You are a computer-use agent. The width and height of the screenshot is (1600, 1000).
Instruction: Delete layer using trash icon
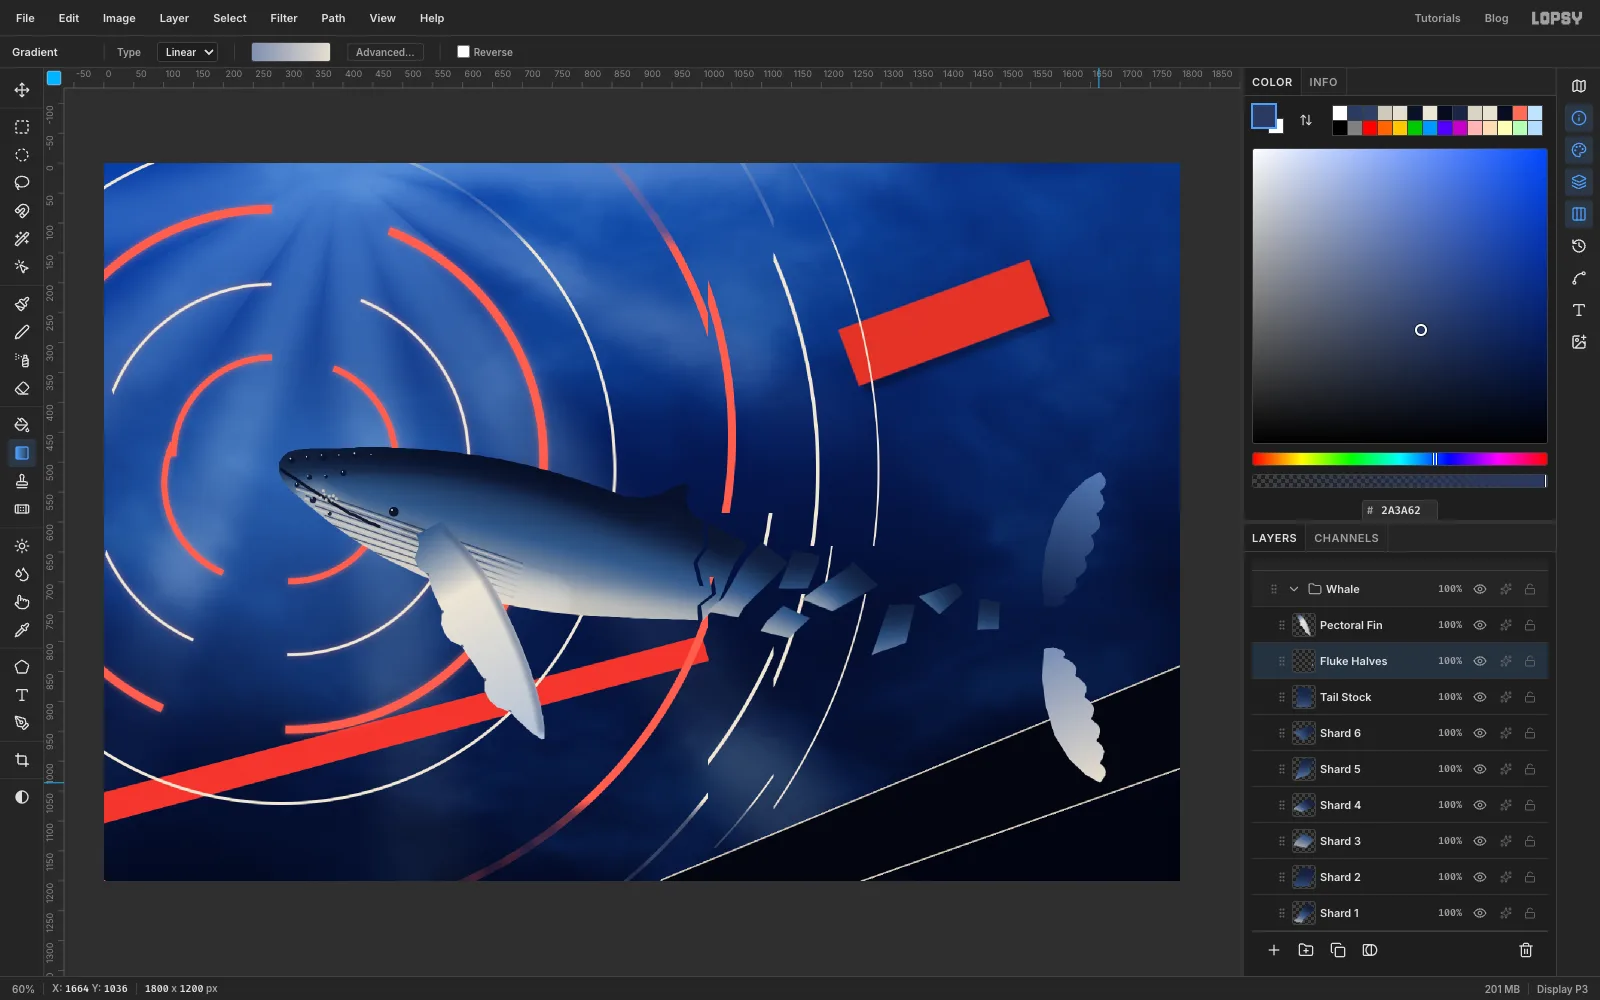point(1526,950)
